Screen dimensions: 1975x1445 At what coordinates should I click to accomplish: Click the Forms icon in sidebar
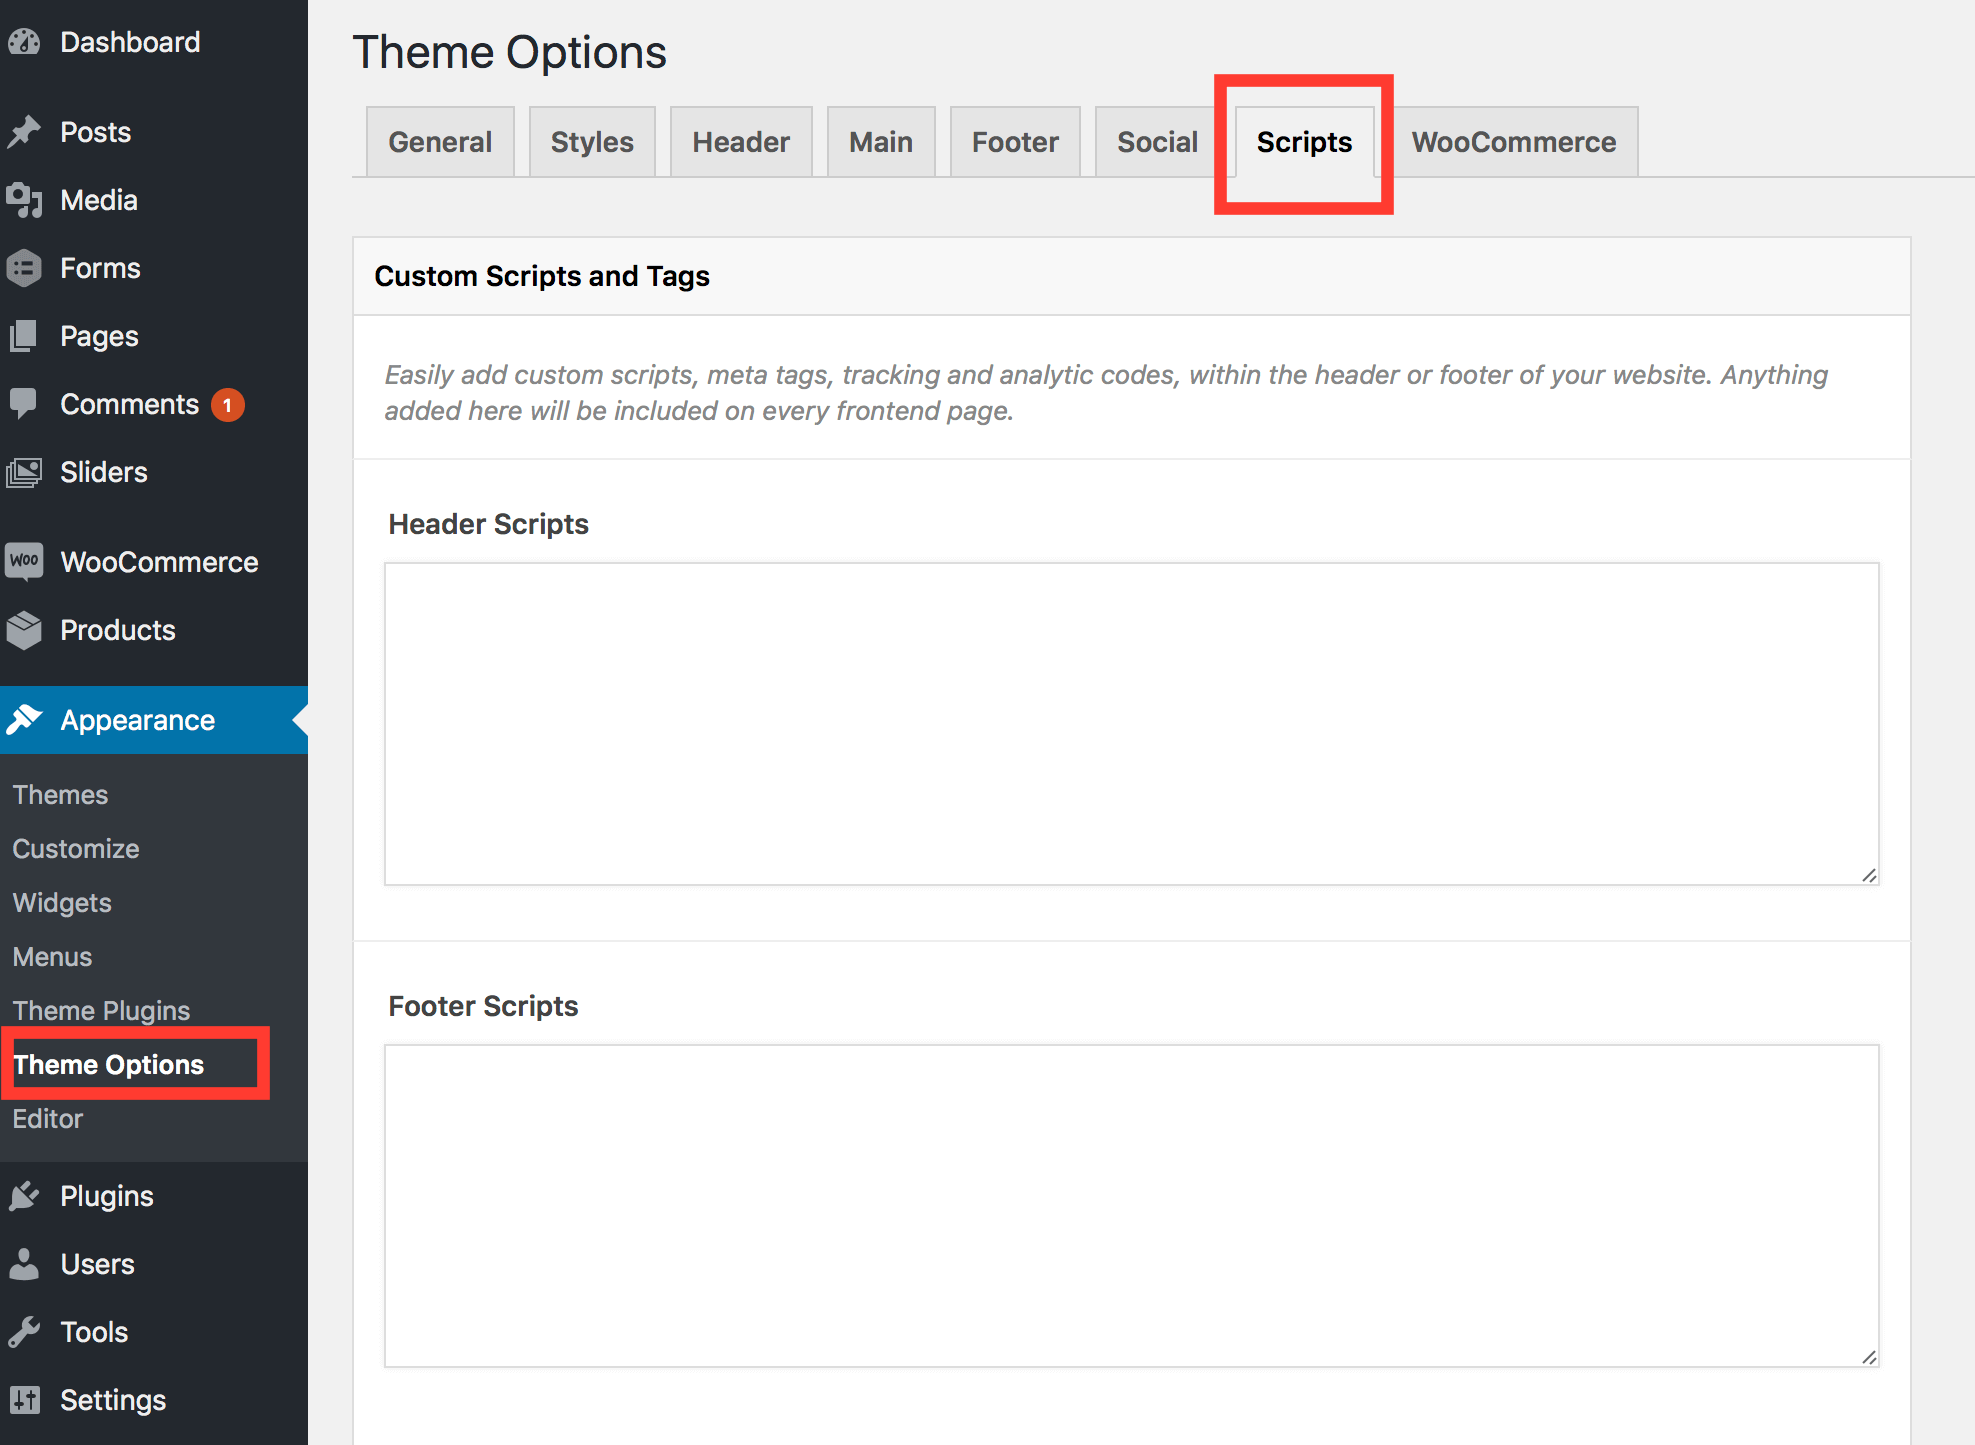coord(24,268)
